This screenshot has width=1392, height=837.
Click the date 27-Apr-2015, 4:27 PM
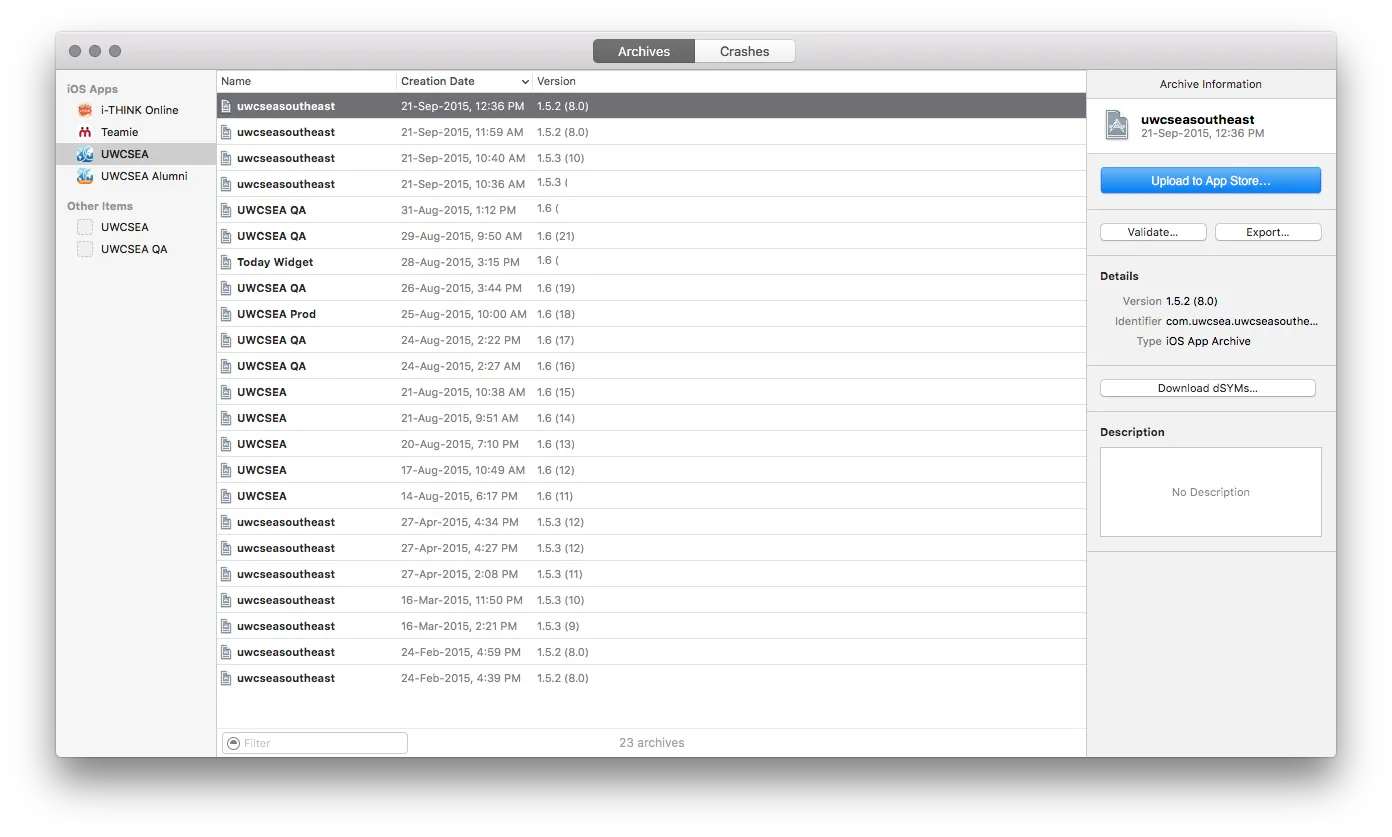pyautogui.click(x=460, y=548)
